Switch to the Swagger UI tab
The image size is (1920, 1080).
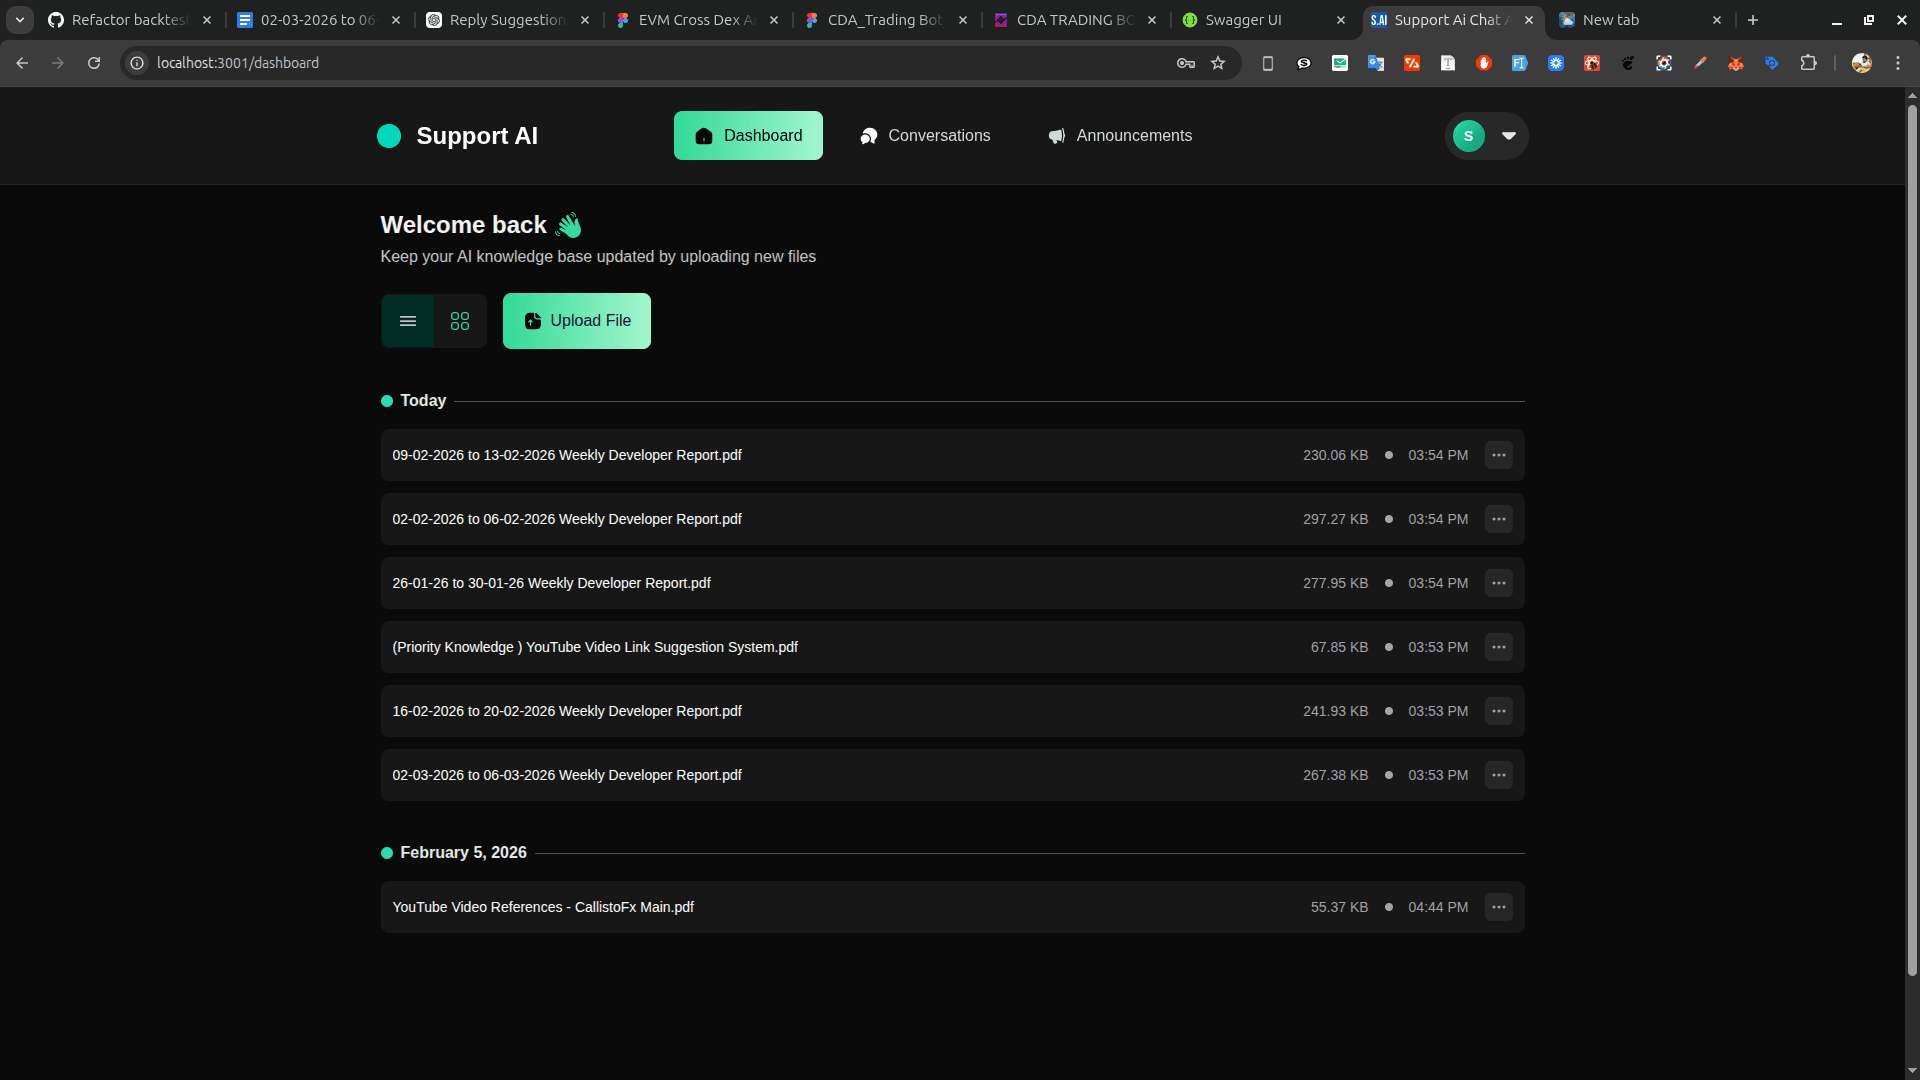point(1243,20)
